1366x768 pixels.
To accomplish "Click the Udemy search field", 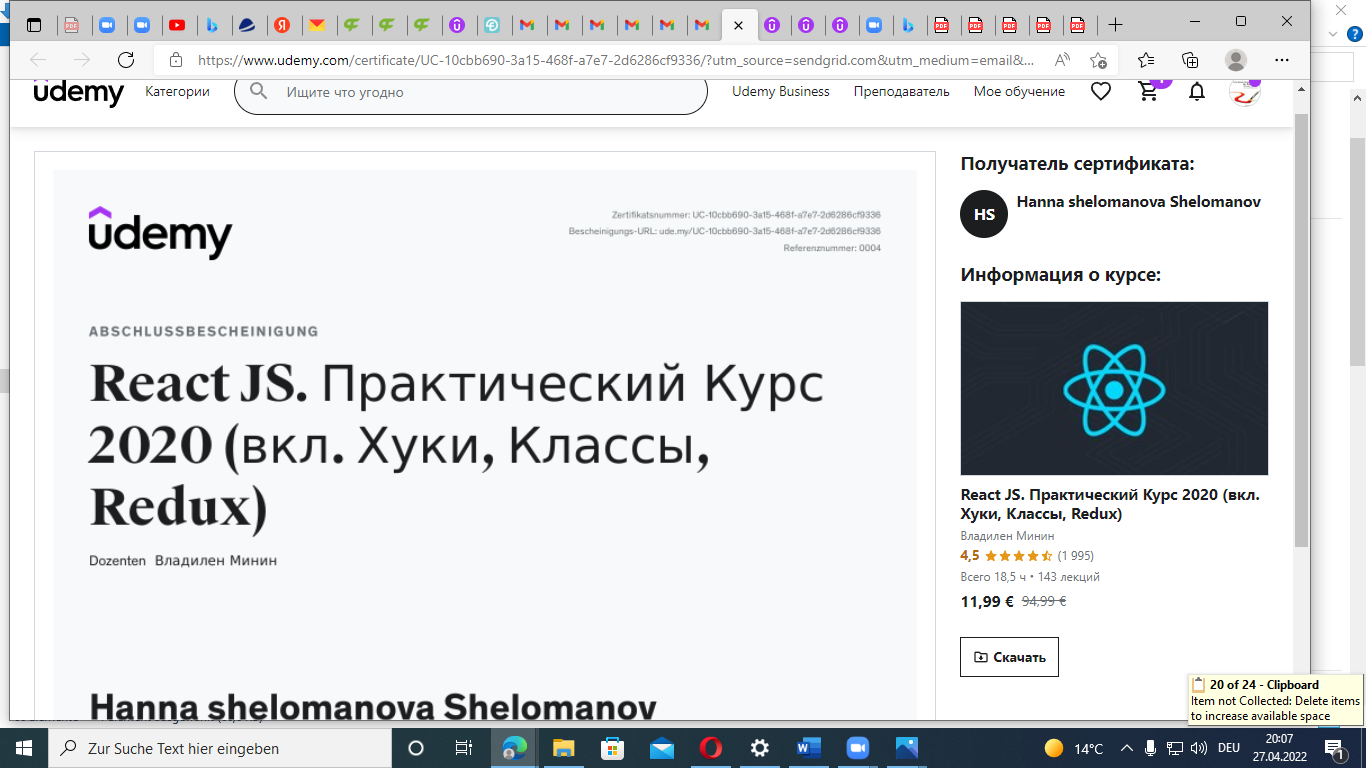I will pos(470,91).
